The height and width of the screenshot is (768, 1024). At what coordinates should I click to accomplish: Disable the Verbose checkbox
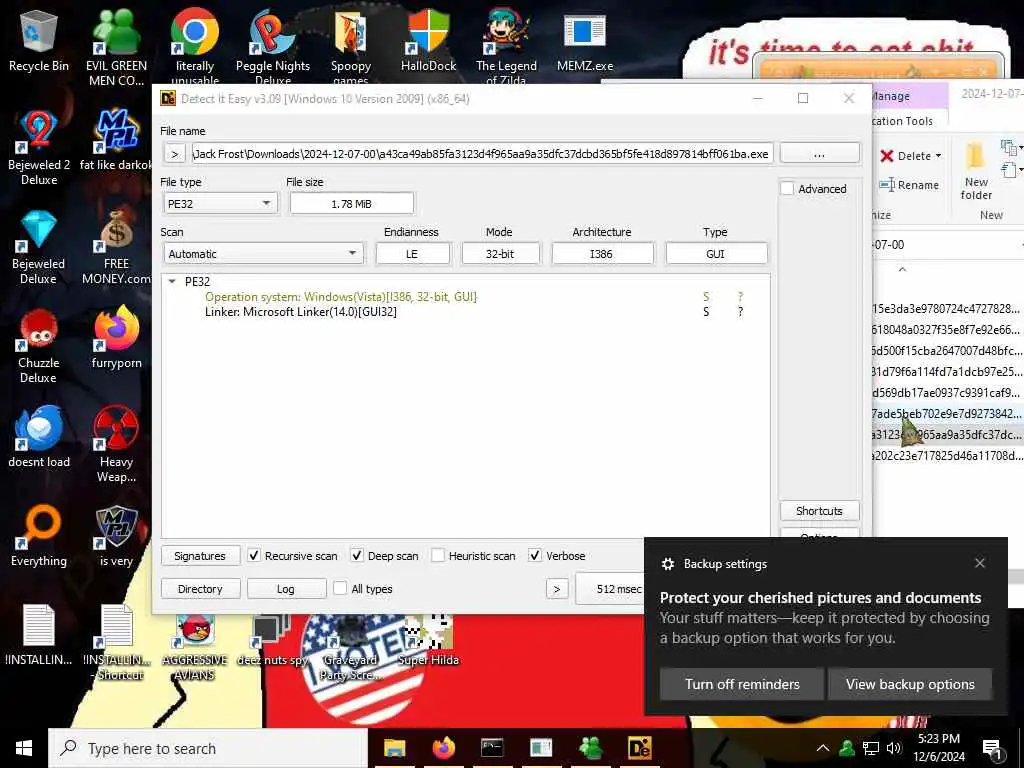click(535, 556)
